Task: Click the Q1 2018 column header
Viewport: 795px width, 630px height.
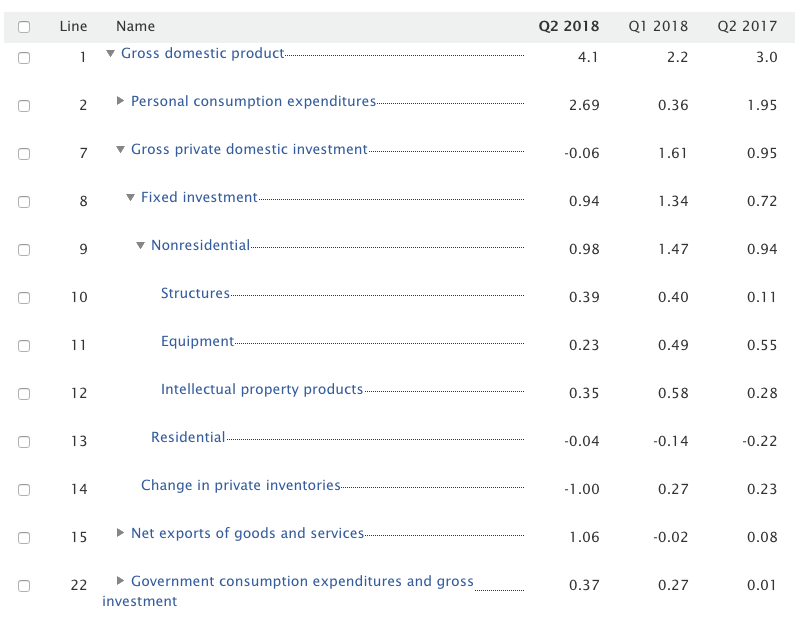Action: click(658, 27)
